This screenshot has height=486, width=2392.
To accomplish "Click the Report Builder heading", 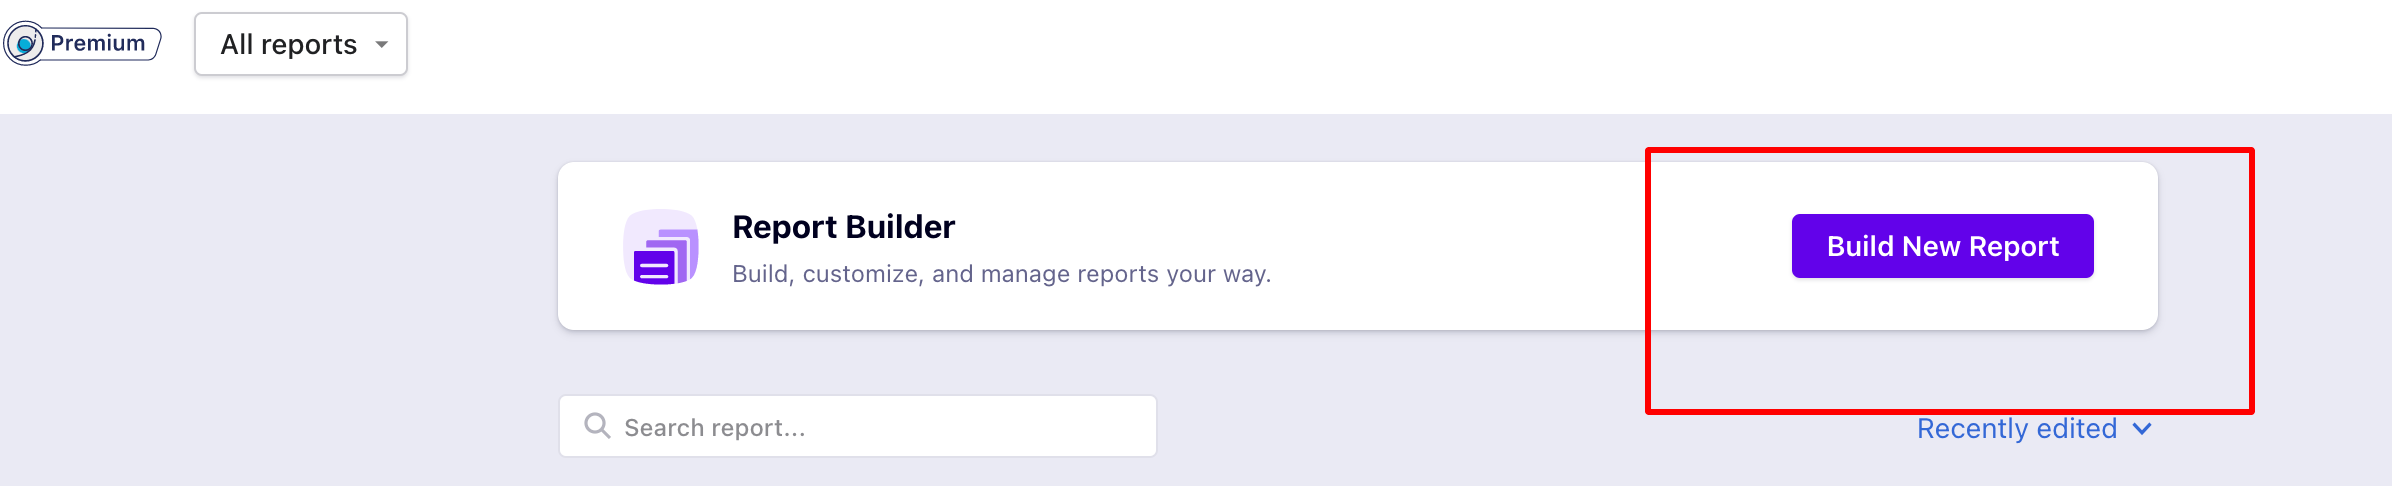I will (x=843, y=227).
